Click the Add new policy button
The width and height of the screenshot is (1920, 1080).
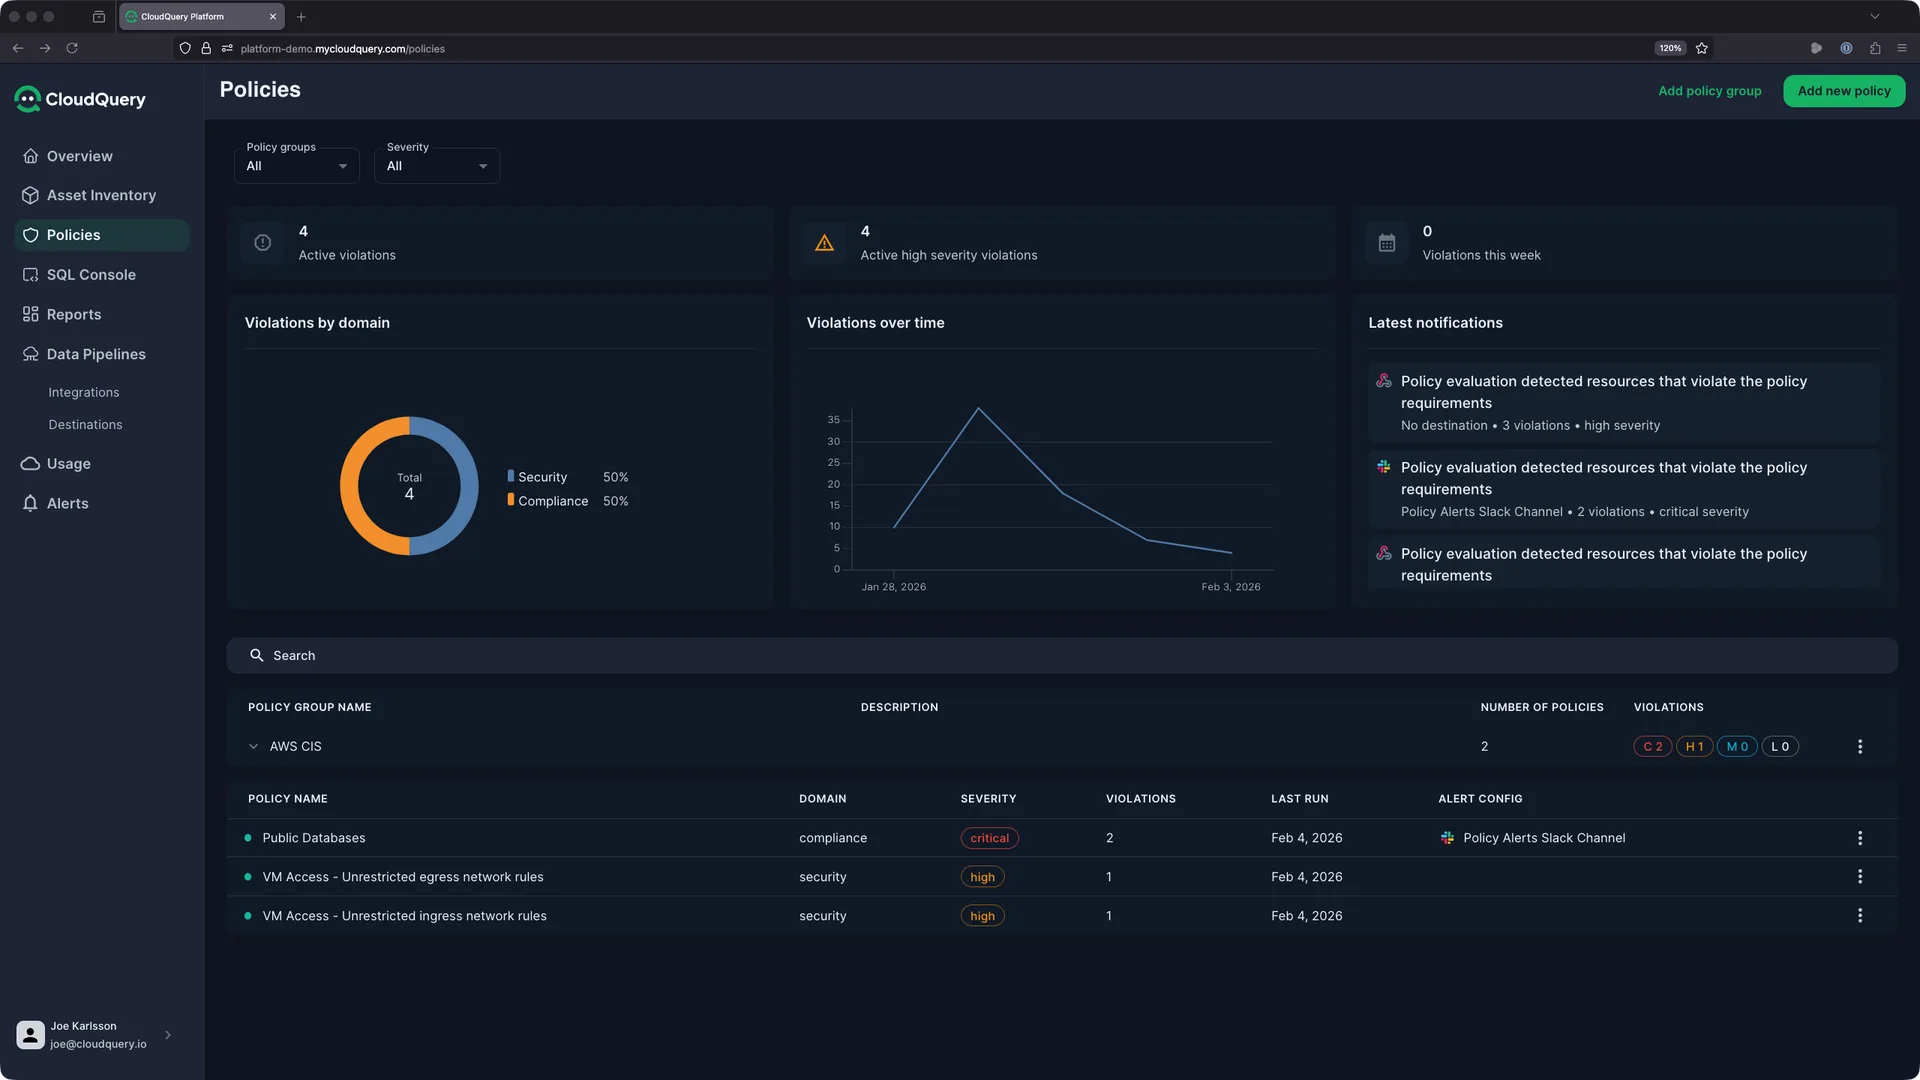pos(1844,91)
